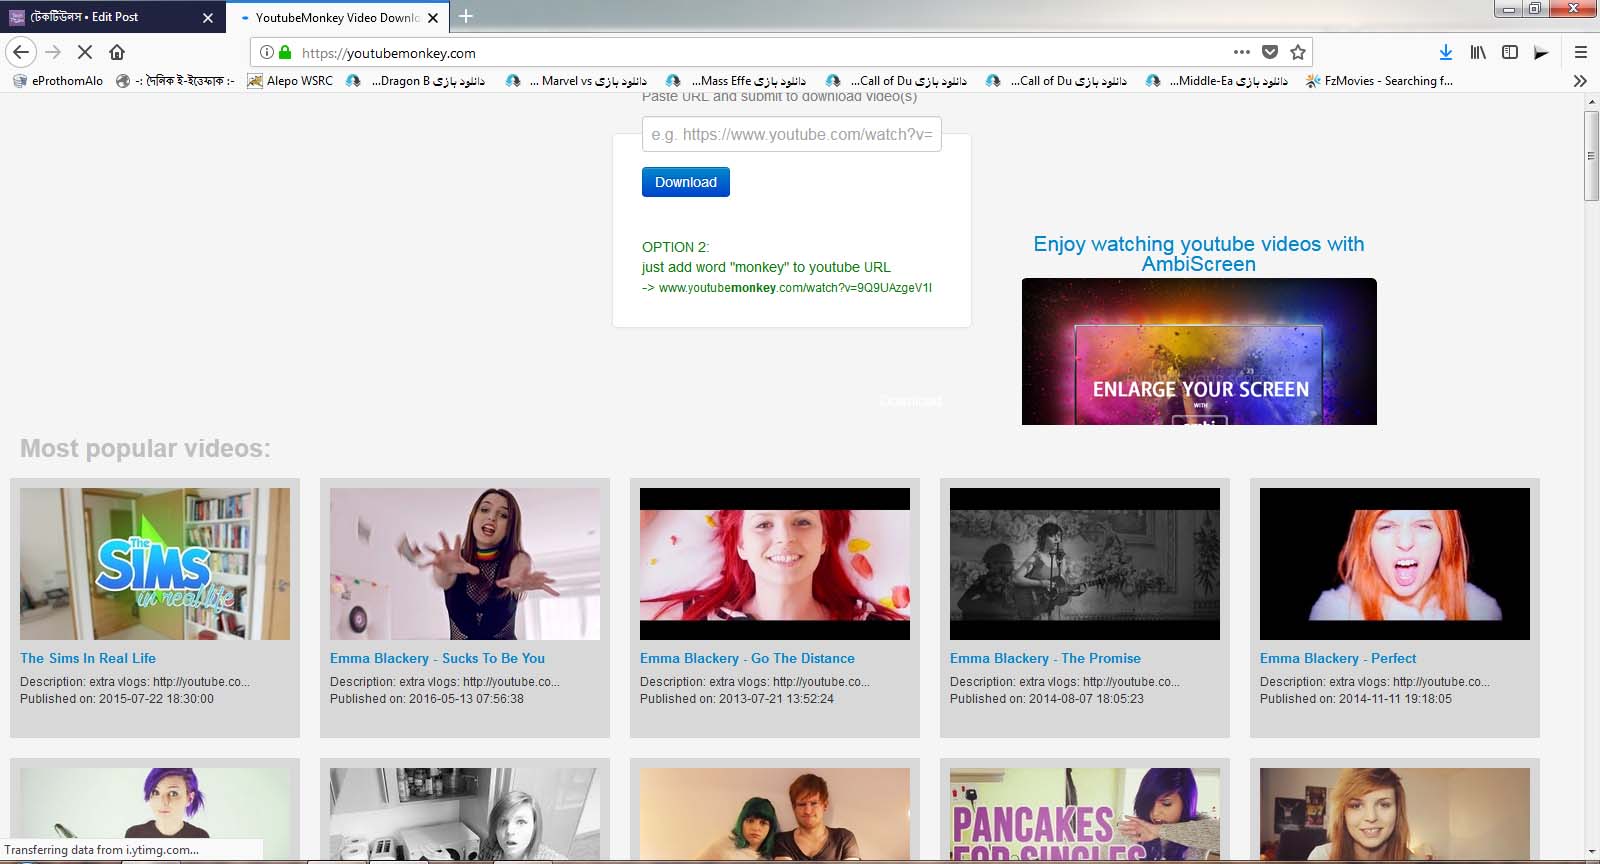Viewport: 1600px width, 864px height.
Task: Stop page loading with the X button
Action: point(85,52)
